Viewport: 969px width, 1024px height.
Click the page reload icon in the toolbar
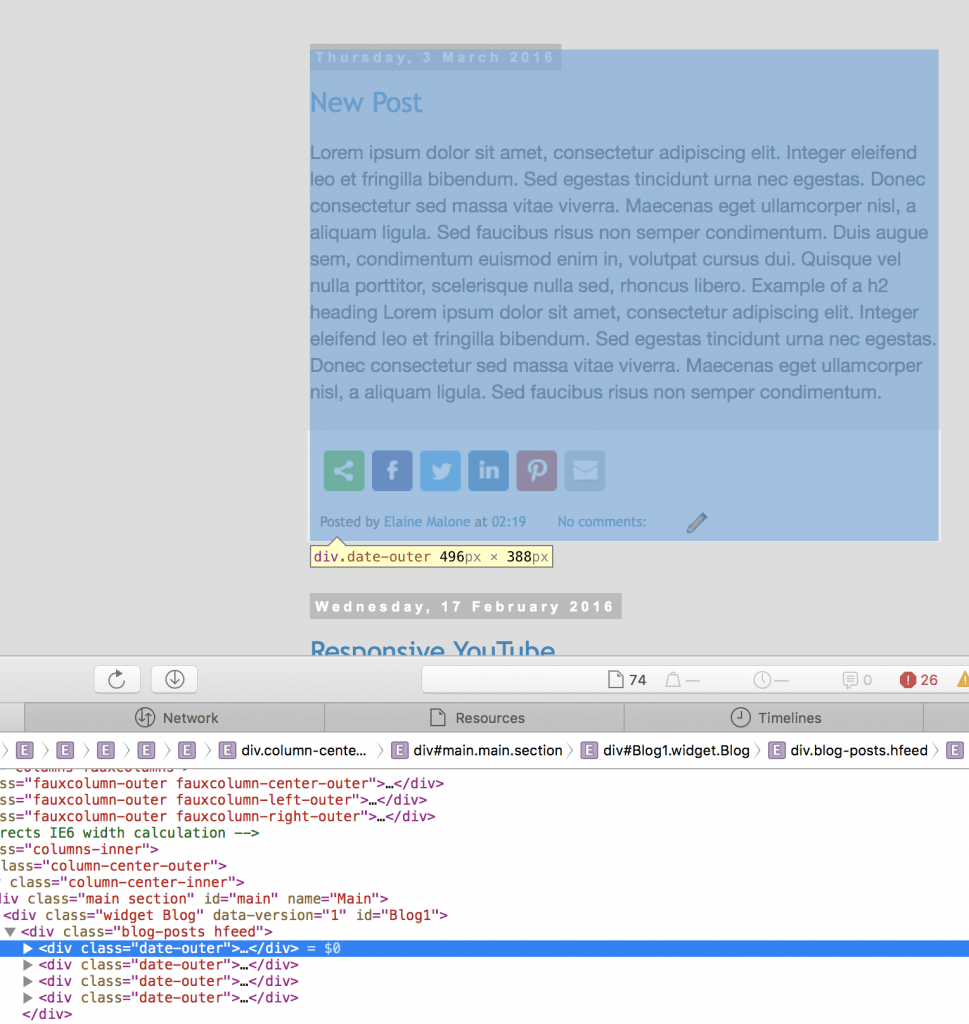pyautogui.click(x=117, y=679)
